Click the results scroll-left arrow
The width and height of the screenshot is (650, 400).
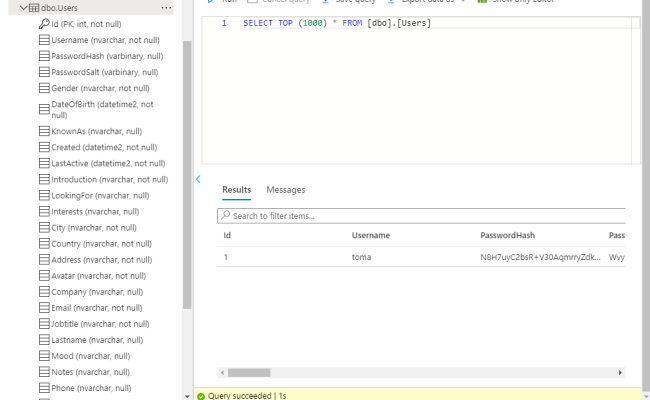tap(223, 373)
